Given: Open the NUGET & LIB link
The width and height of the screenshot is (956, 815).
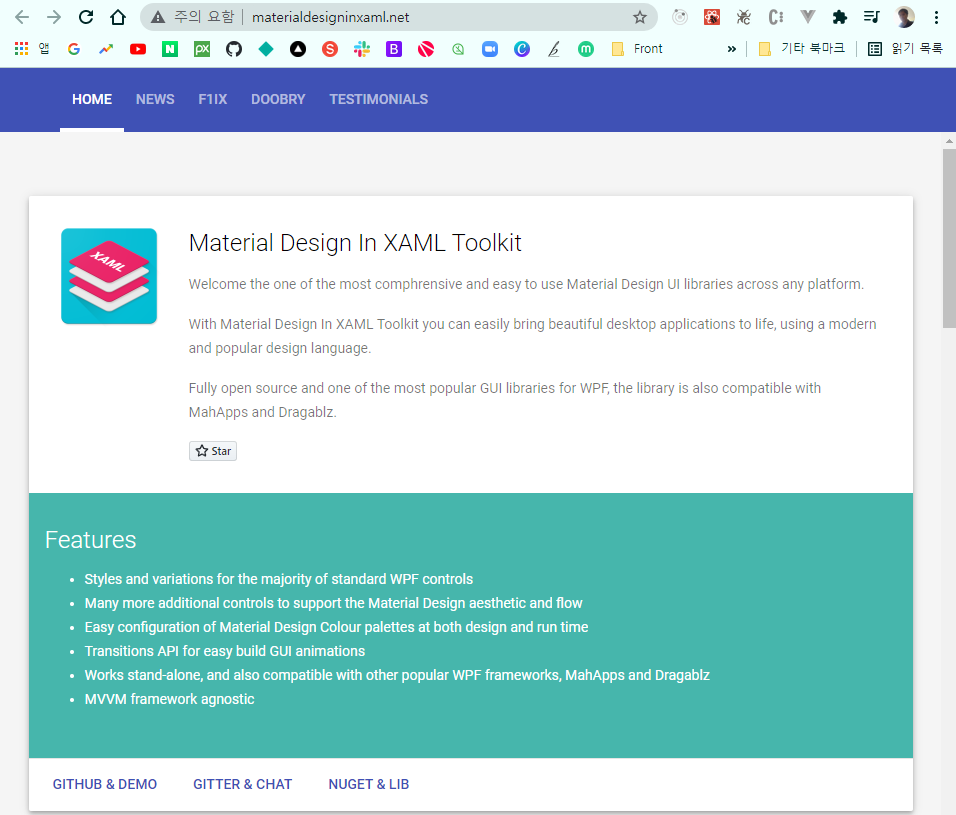Looking at the screenshot, I should [369, 785].
